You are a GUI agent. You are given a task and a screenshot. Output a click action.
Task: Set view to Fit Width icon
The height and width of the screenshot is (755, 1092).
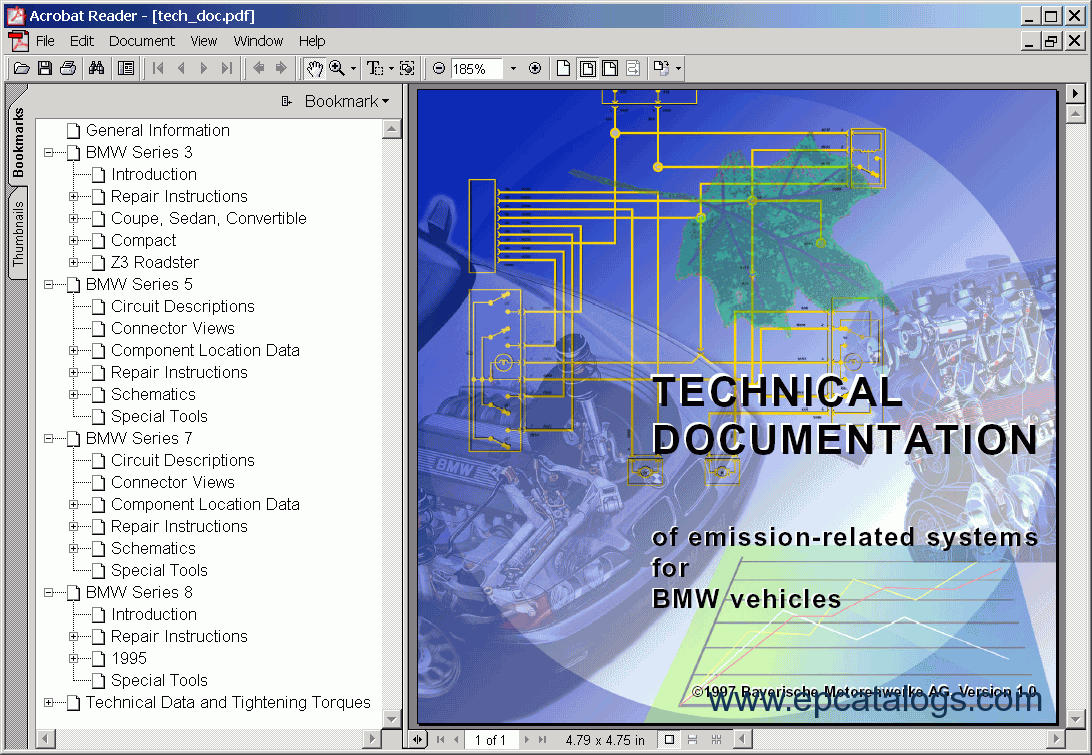coord(609,68)
